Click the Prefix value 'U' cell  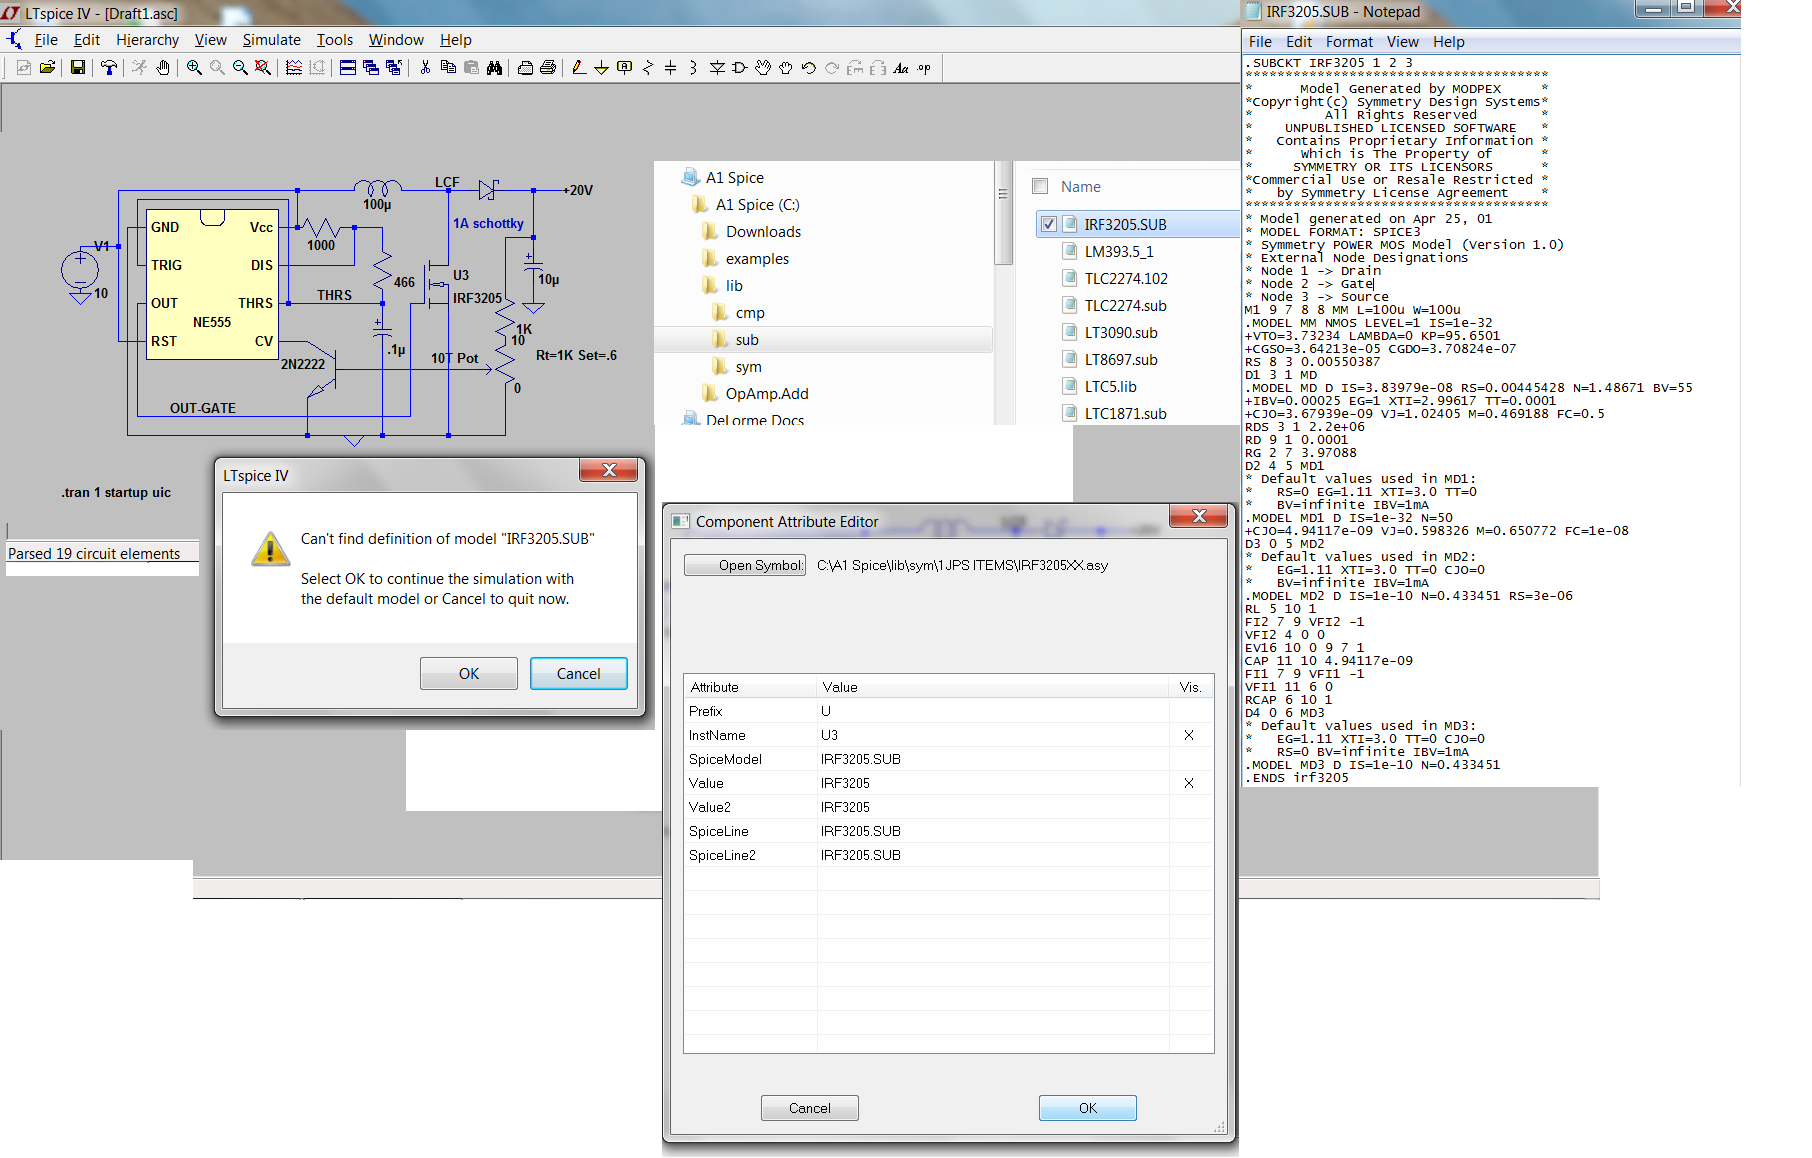pyautogui.click(x=993, y=711)
